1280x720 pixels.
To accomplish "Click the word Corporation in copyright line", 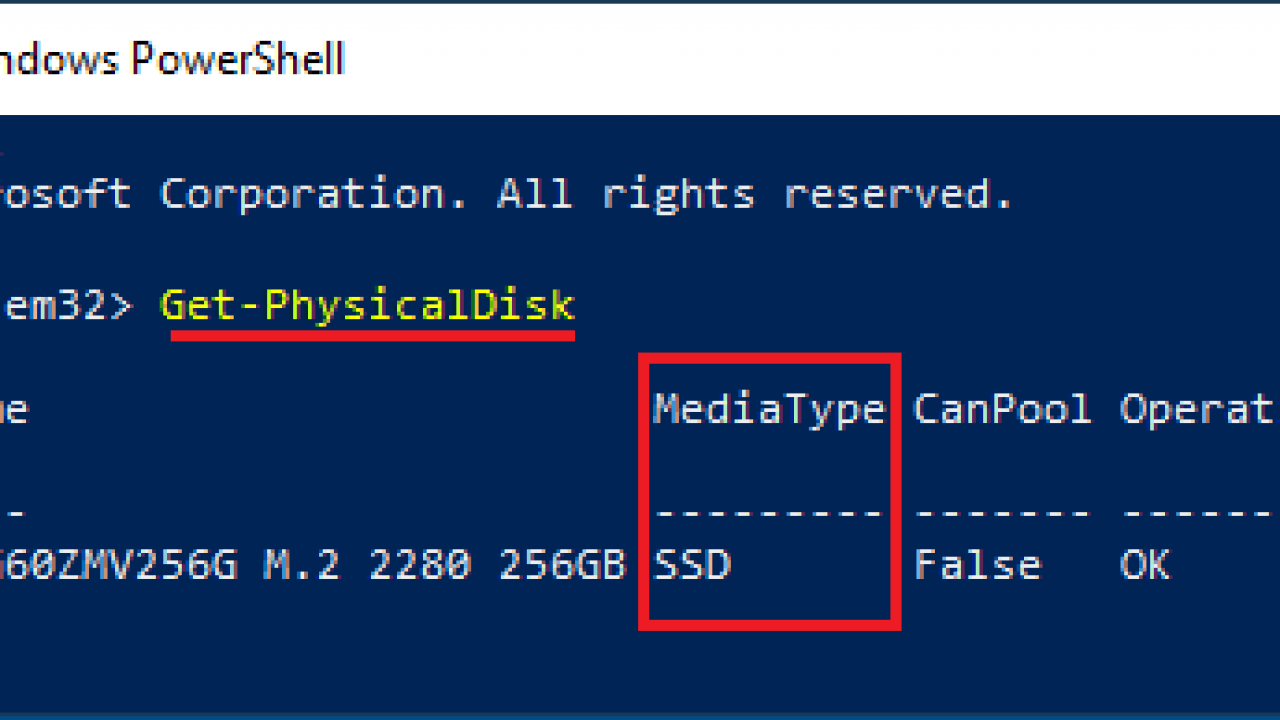I will click(313, 194).
